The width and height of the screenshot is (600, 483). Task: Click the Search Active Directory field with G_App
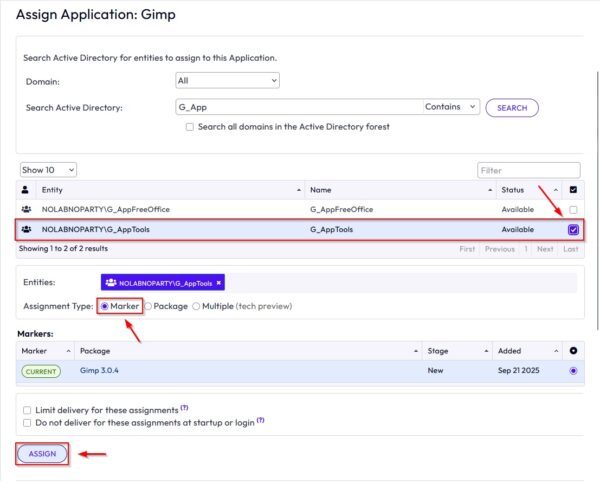[299, 107]
